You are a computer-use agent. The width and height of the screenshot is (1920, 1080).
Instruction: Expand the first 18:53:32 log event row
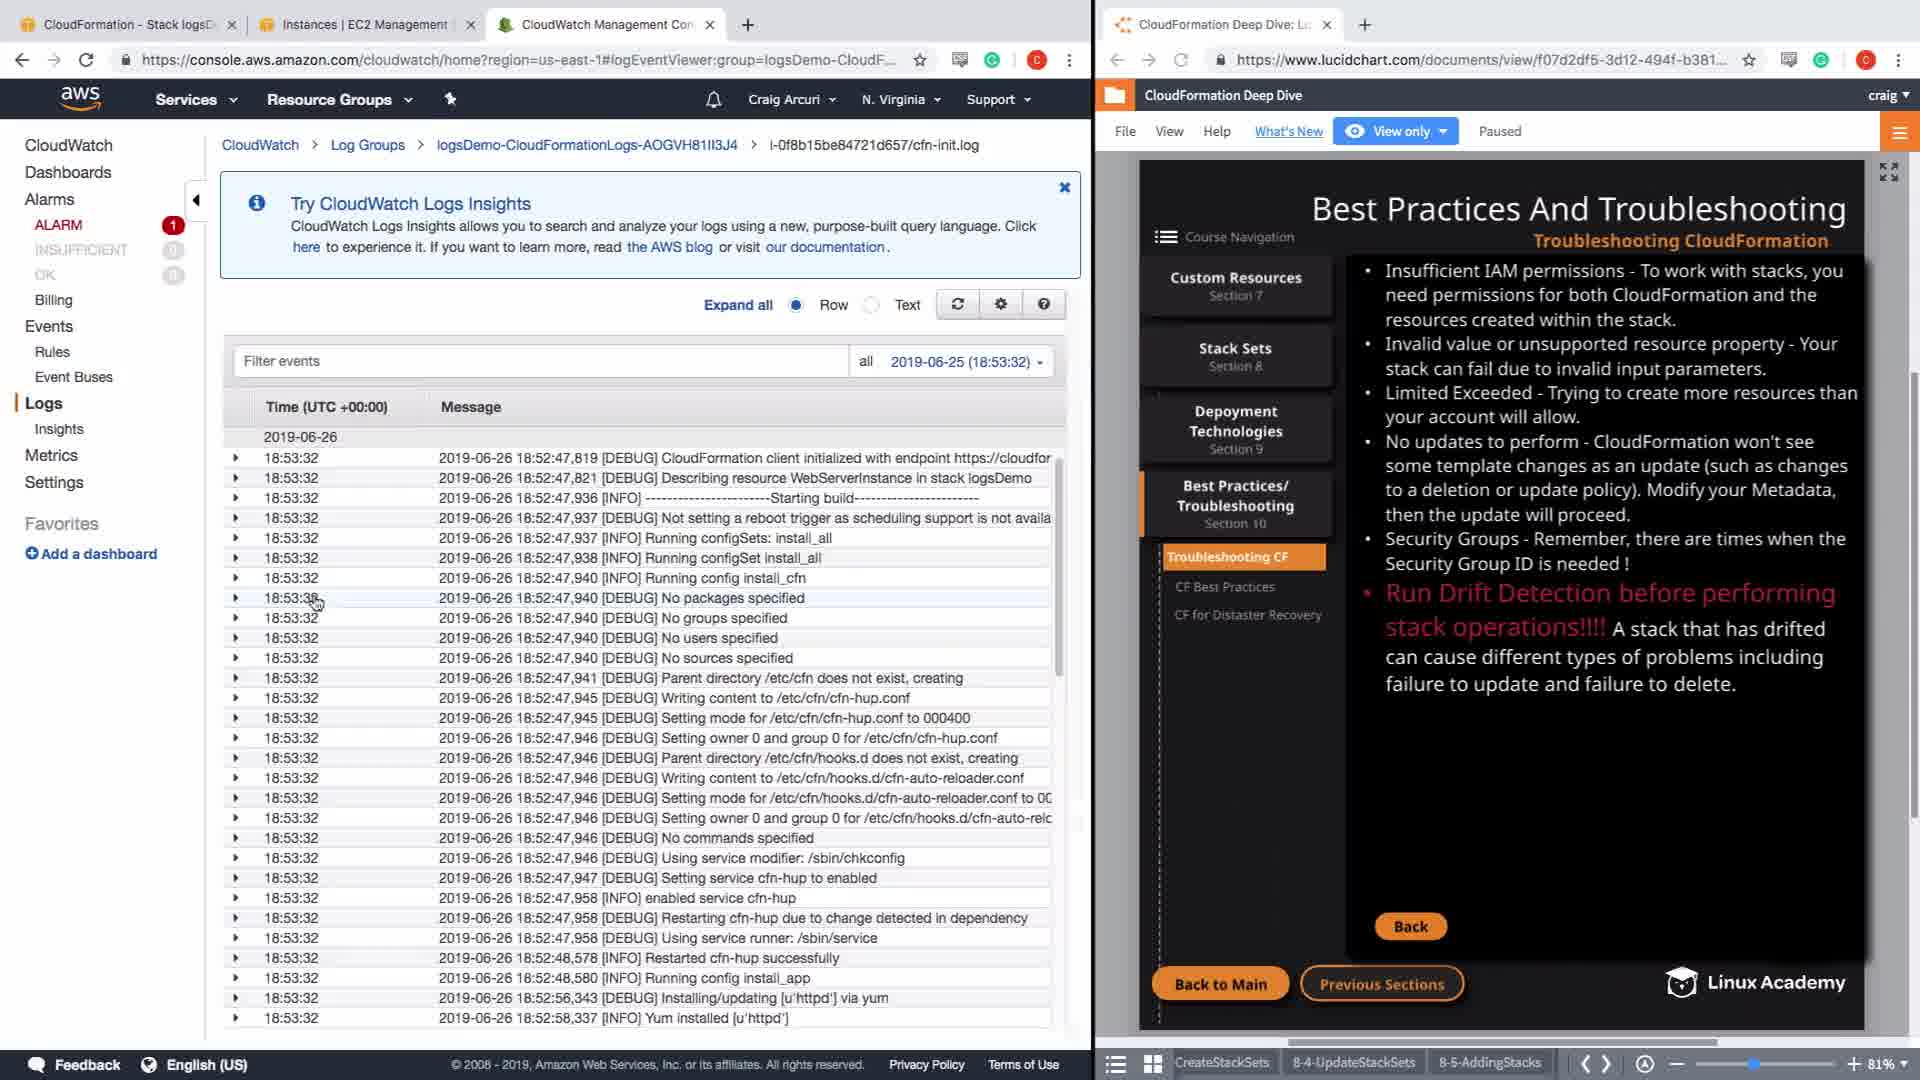tap(236, 458)
